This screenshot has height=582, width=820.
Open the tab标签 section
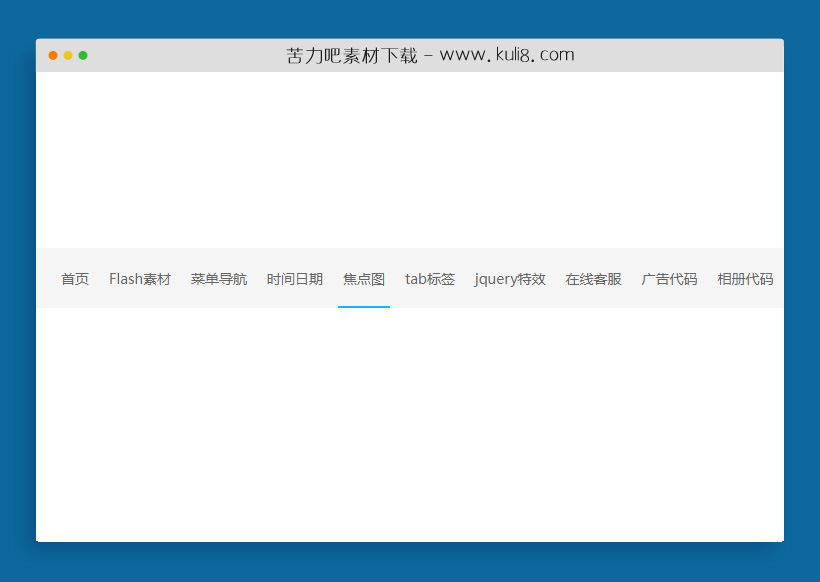(430, 279)
